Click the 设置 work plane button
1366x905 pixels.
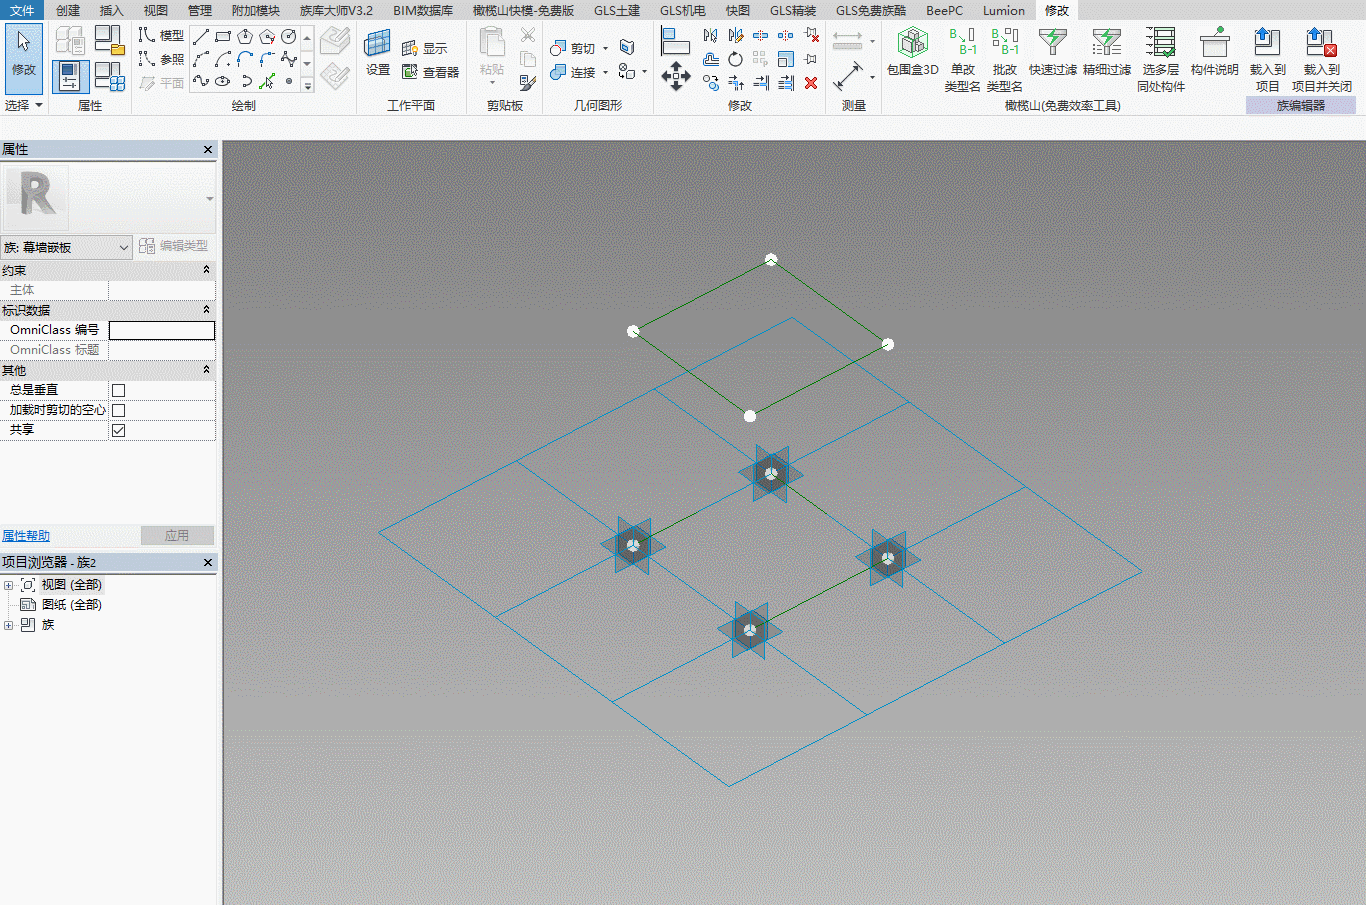(x=377, y=52)
